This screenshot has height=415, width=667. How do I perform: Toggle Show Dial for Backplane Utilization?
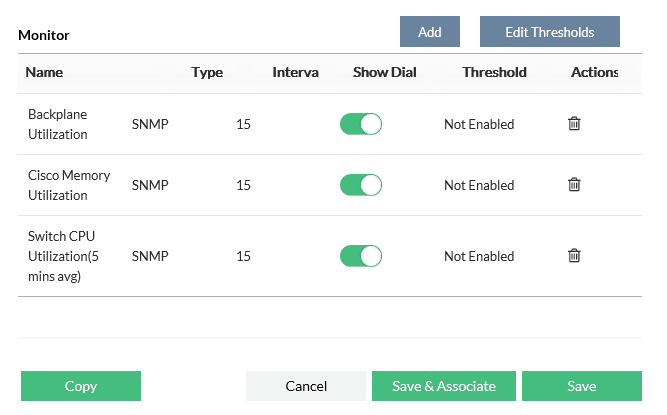tap(361, 124)
